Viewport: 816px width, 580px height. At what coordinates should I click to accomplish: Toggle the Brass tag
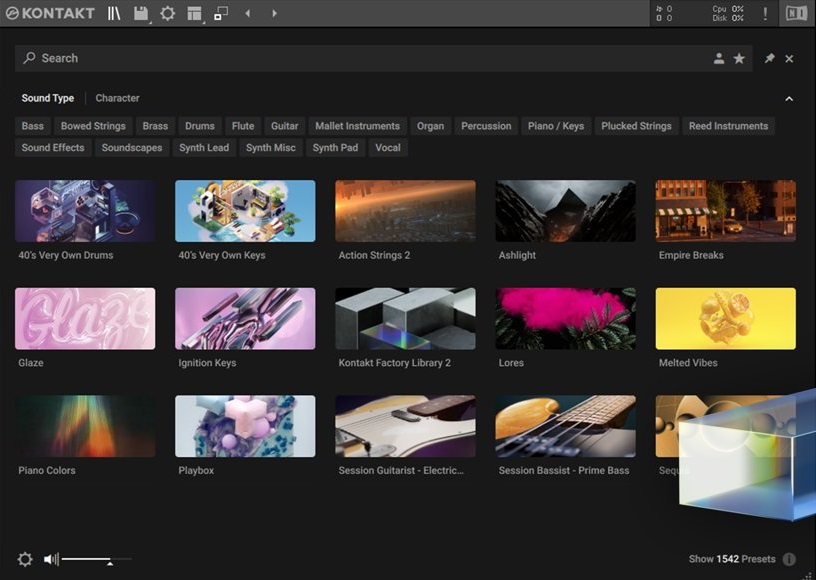[155, 126]
